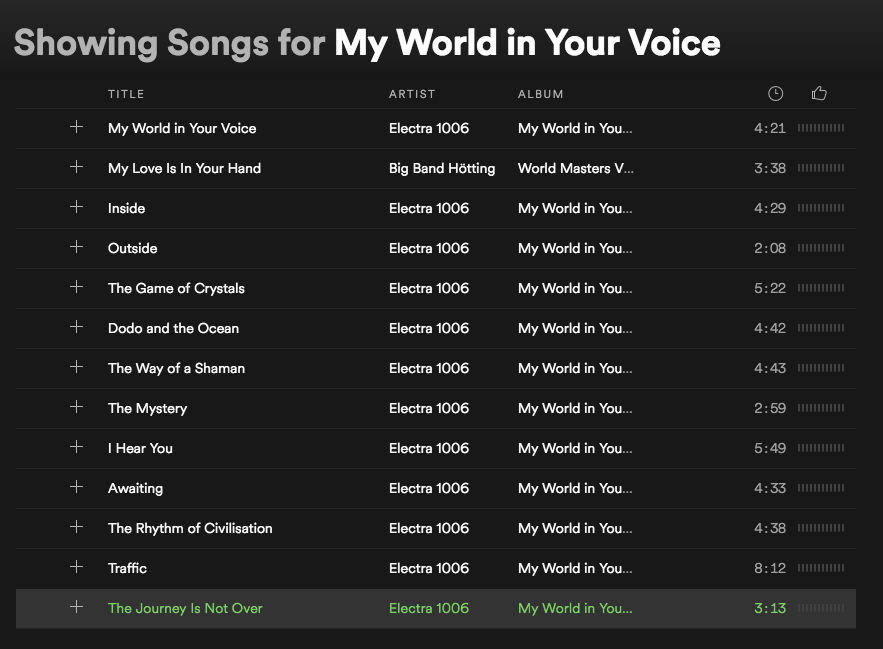Select track "The Rhythm of Civilisation"

190,528
